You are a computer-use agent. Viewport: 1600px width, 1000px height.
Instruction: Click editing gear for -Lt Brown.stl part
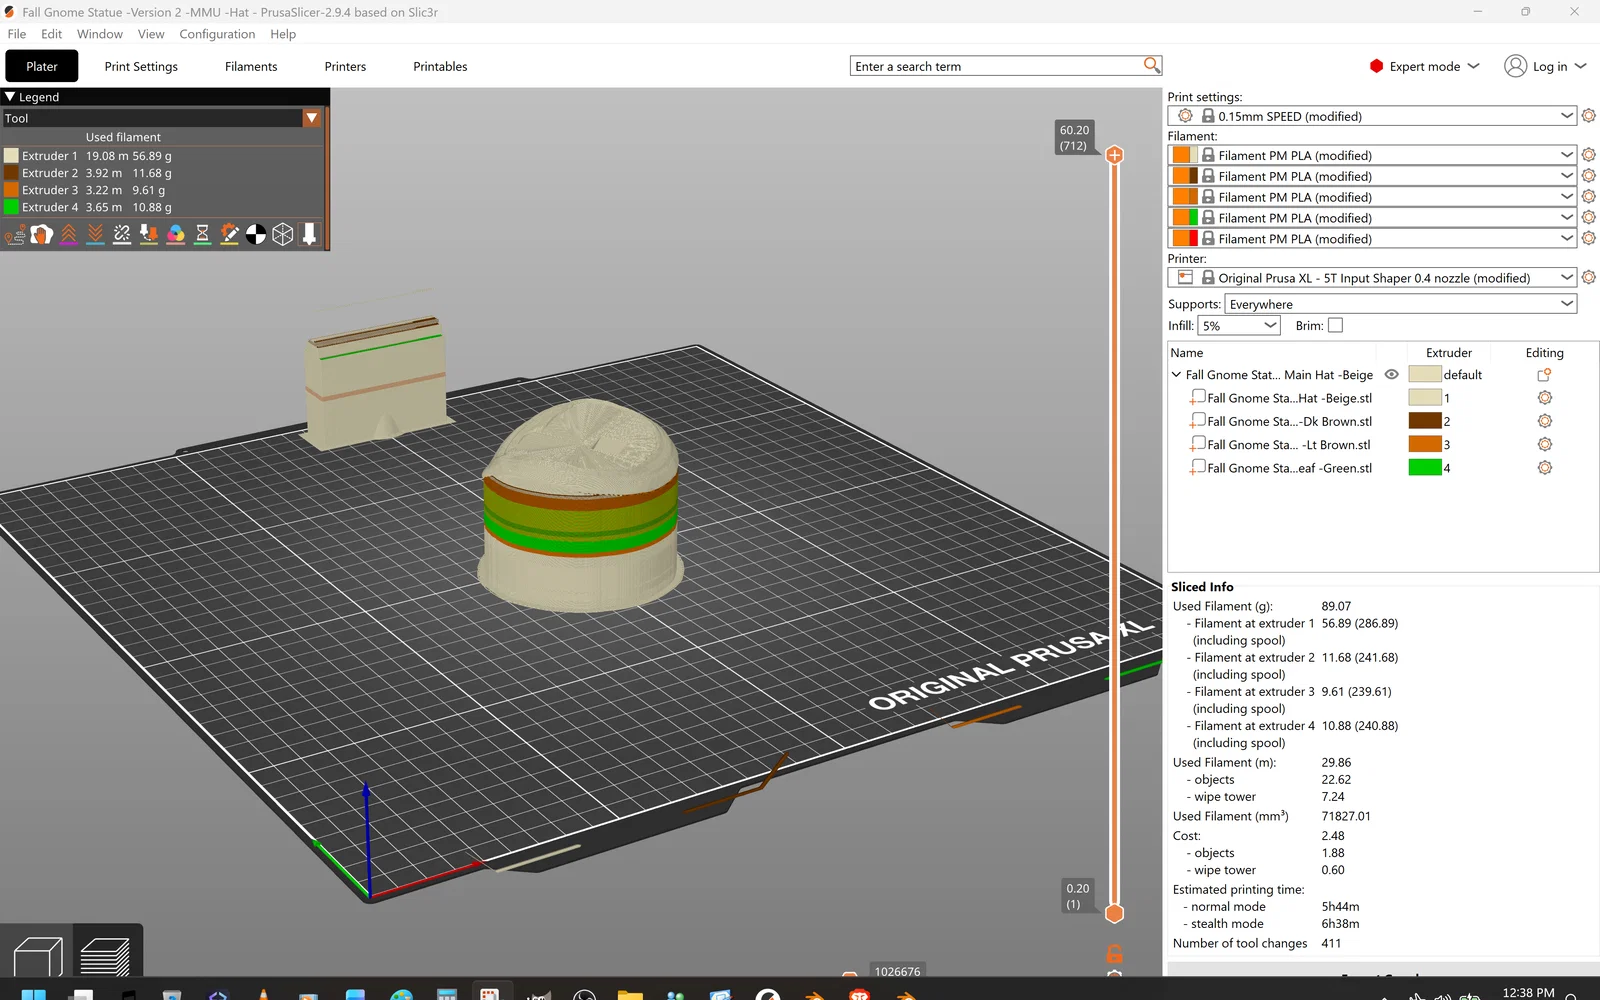pyautogui.click(x=1544, y=444)
